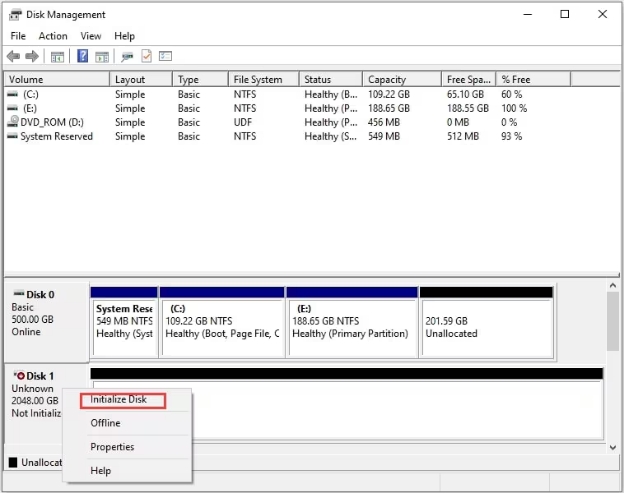Click the Show/Hide Action Pane icon

[101, 56]
